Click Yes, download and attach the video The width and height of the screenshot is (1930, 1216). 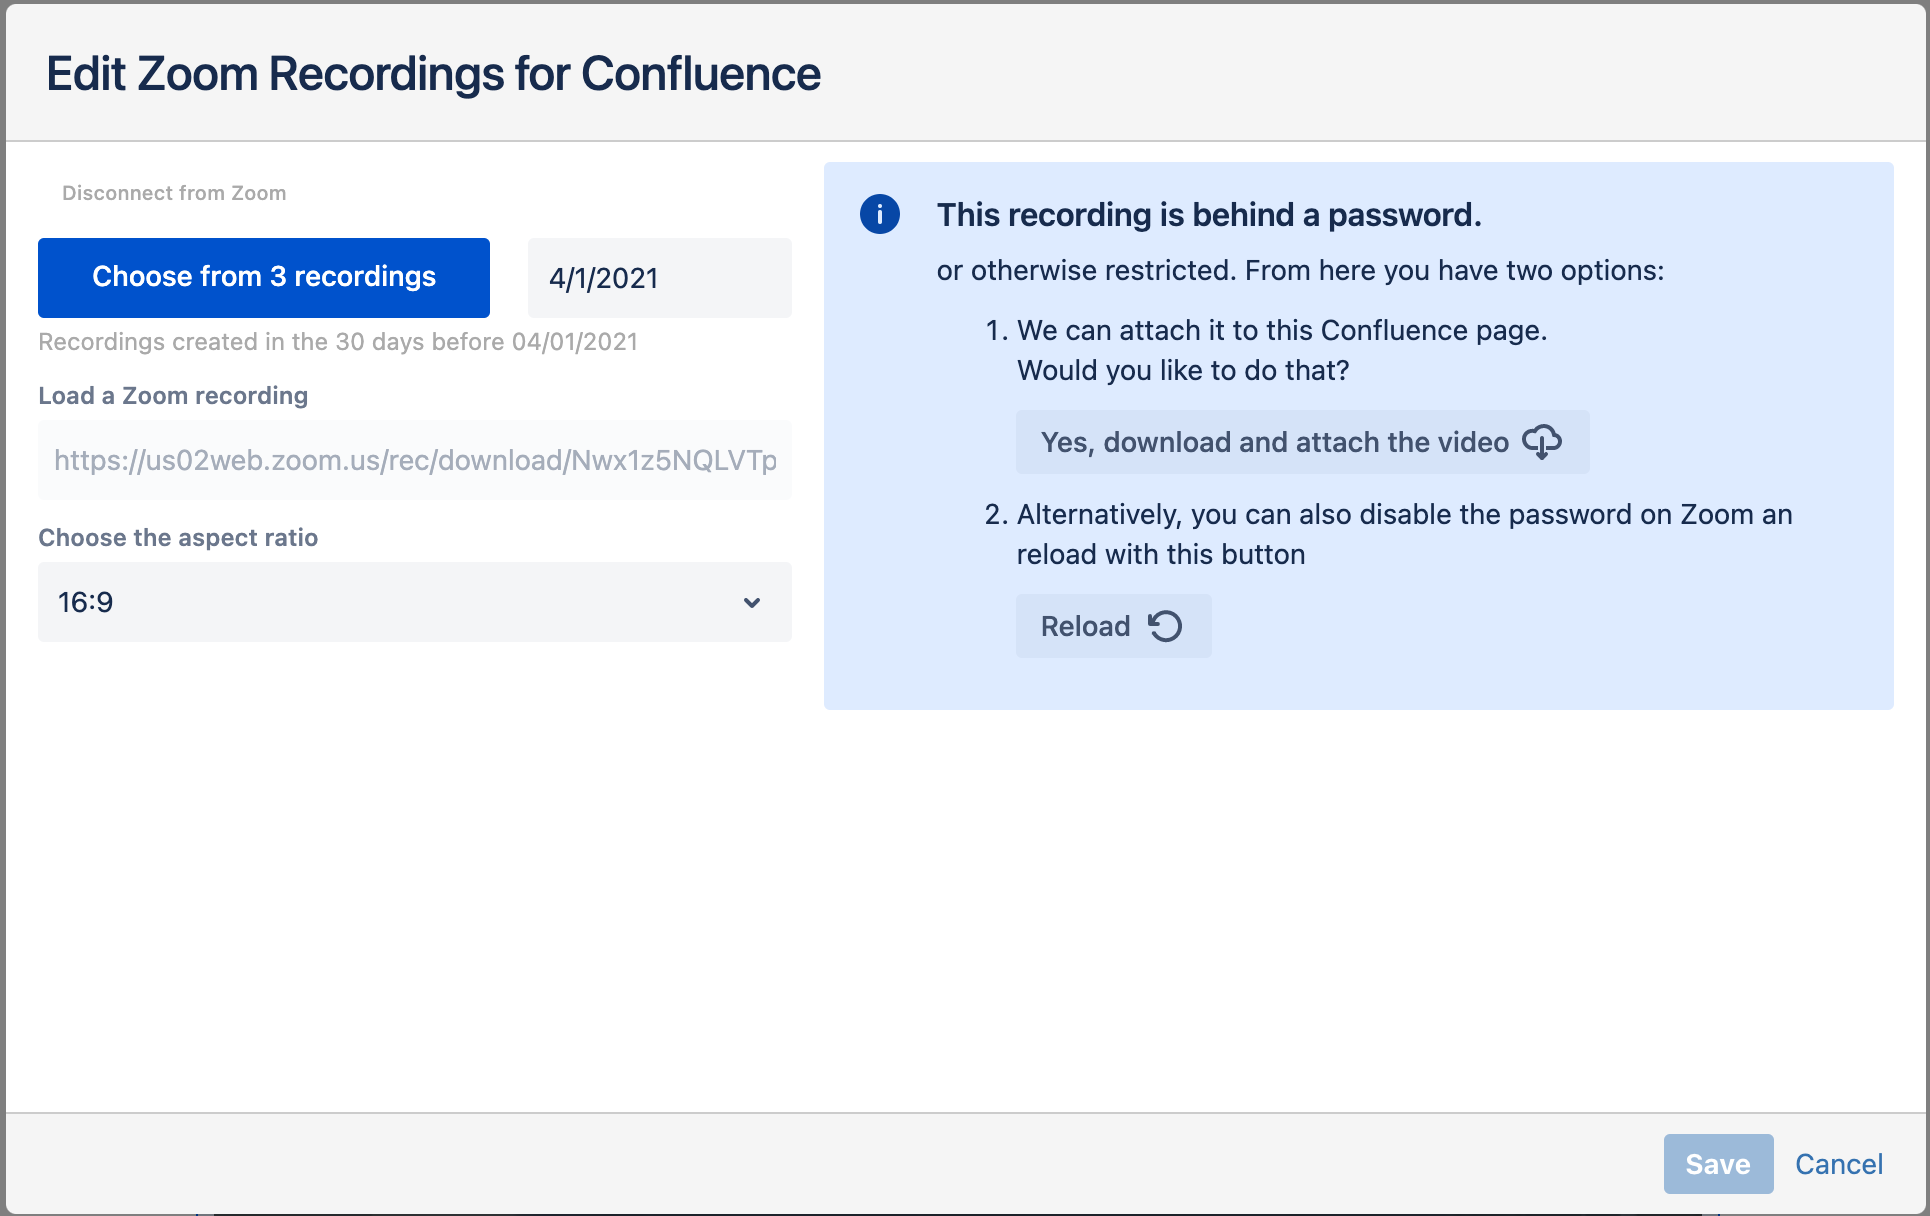1303,442
